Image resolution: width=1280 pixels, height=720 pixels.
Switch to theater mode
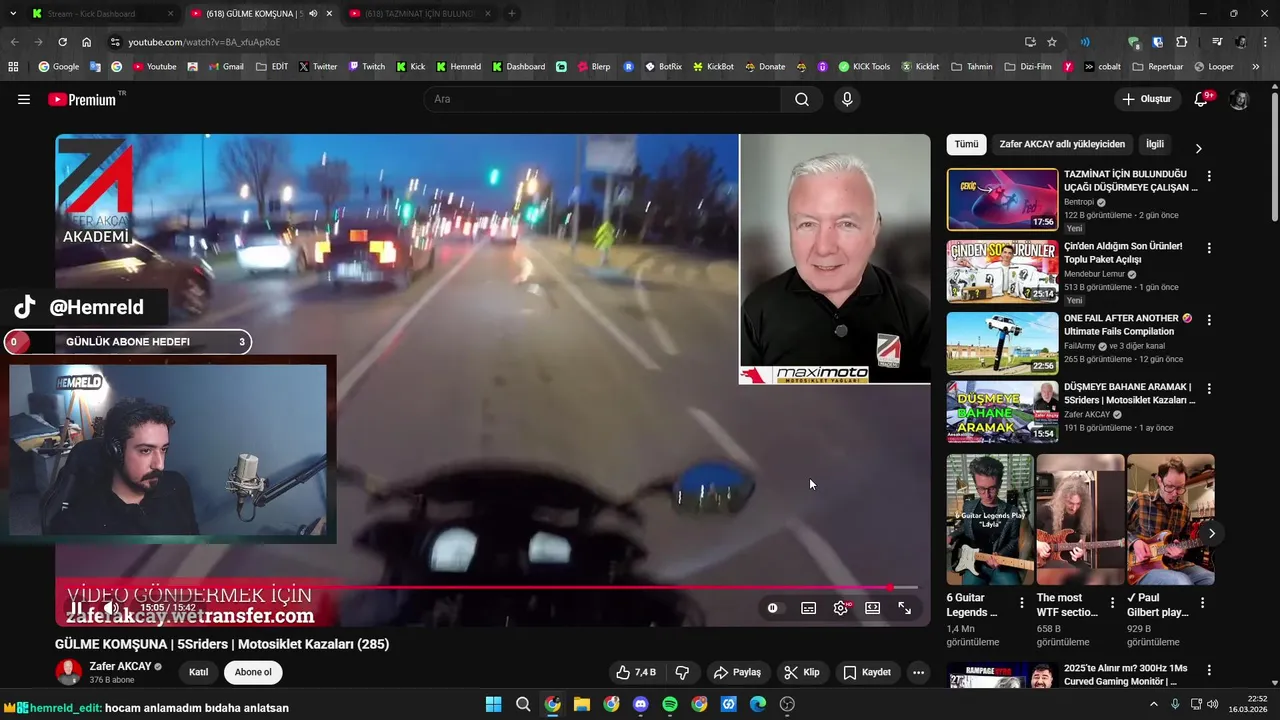click(873, 608)
